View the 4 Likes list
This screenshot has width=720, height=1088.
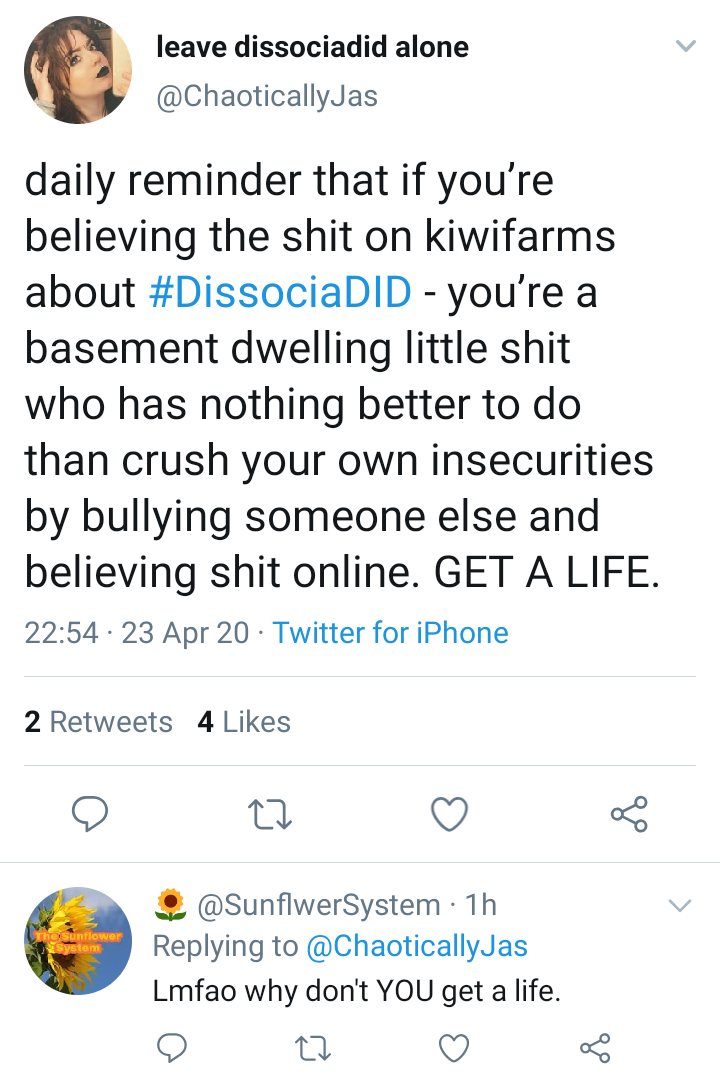click(244, 722)
